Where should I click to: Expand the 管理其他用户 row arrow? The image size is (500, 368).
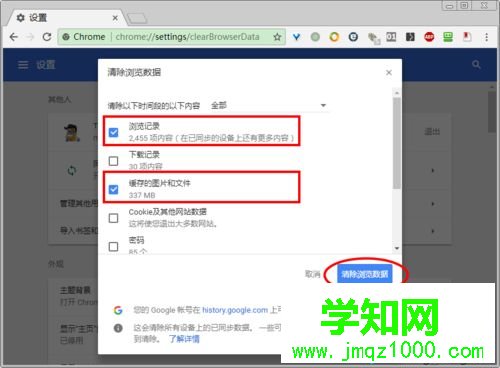tap(433, 203)
